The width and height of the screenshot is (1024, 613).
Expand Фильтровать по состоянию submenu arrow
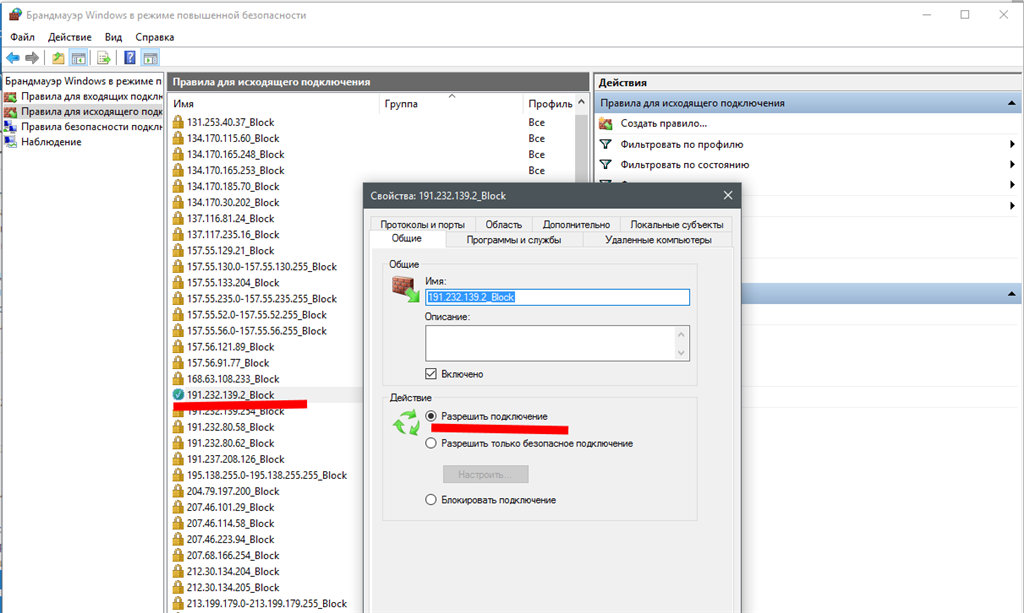pos(1012,165)
